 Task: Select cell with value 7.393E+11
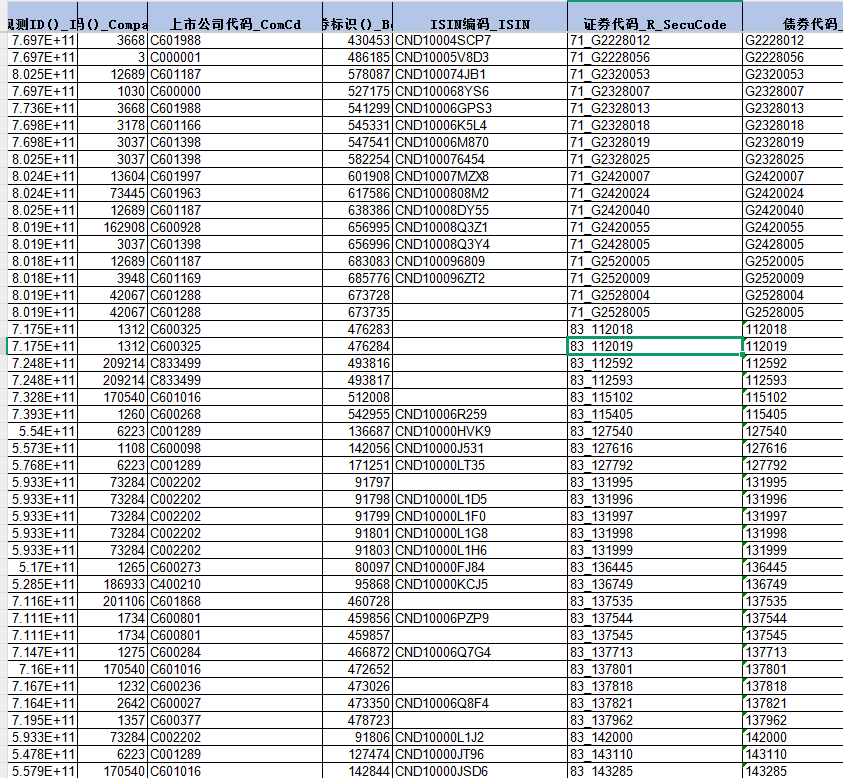coord(42,414)
